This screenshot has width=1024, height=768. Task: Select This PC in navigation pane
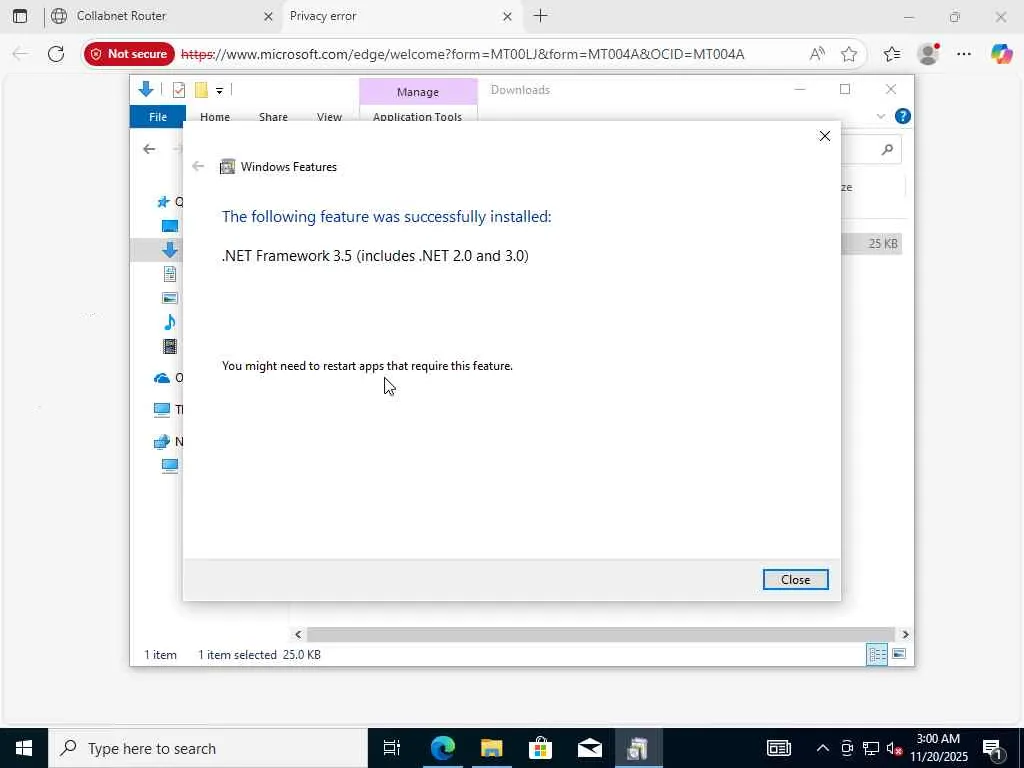(x=162, y=409)
